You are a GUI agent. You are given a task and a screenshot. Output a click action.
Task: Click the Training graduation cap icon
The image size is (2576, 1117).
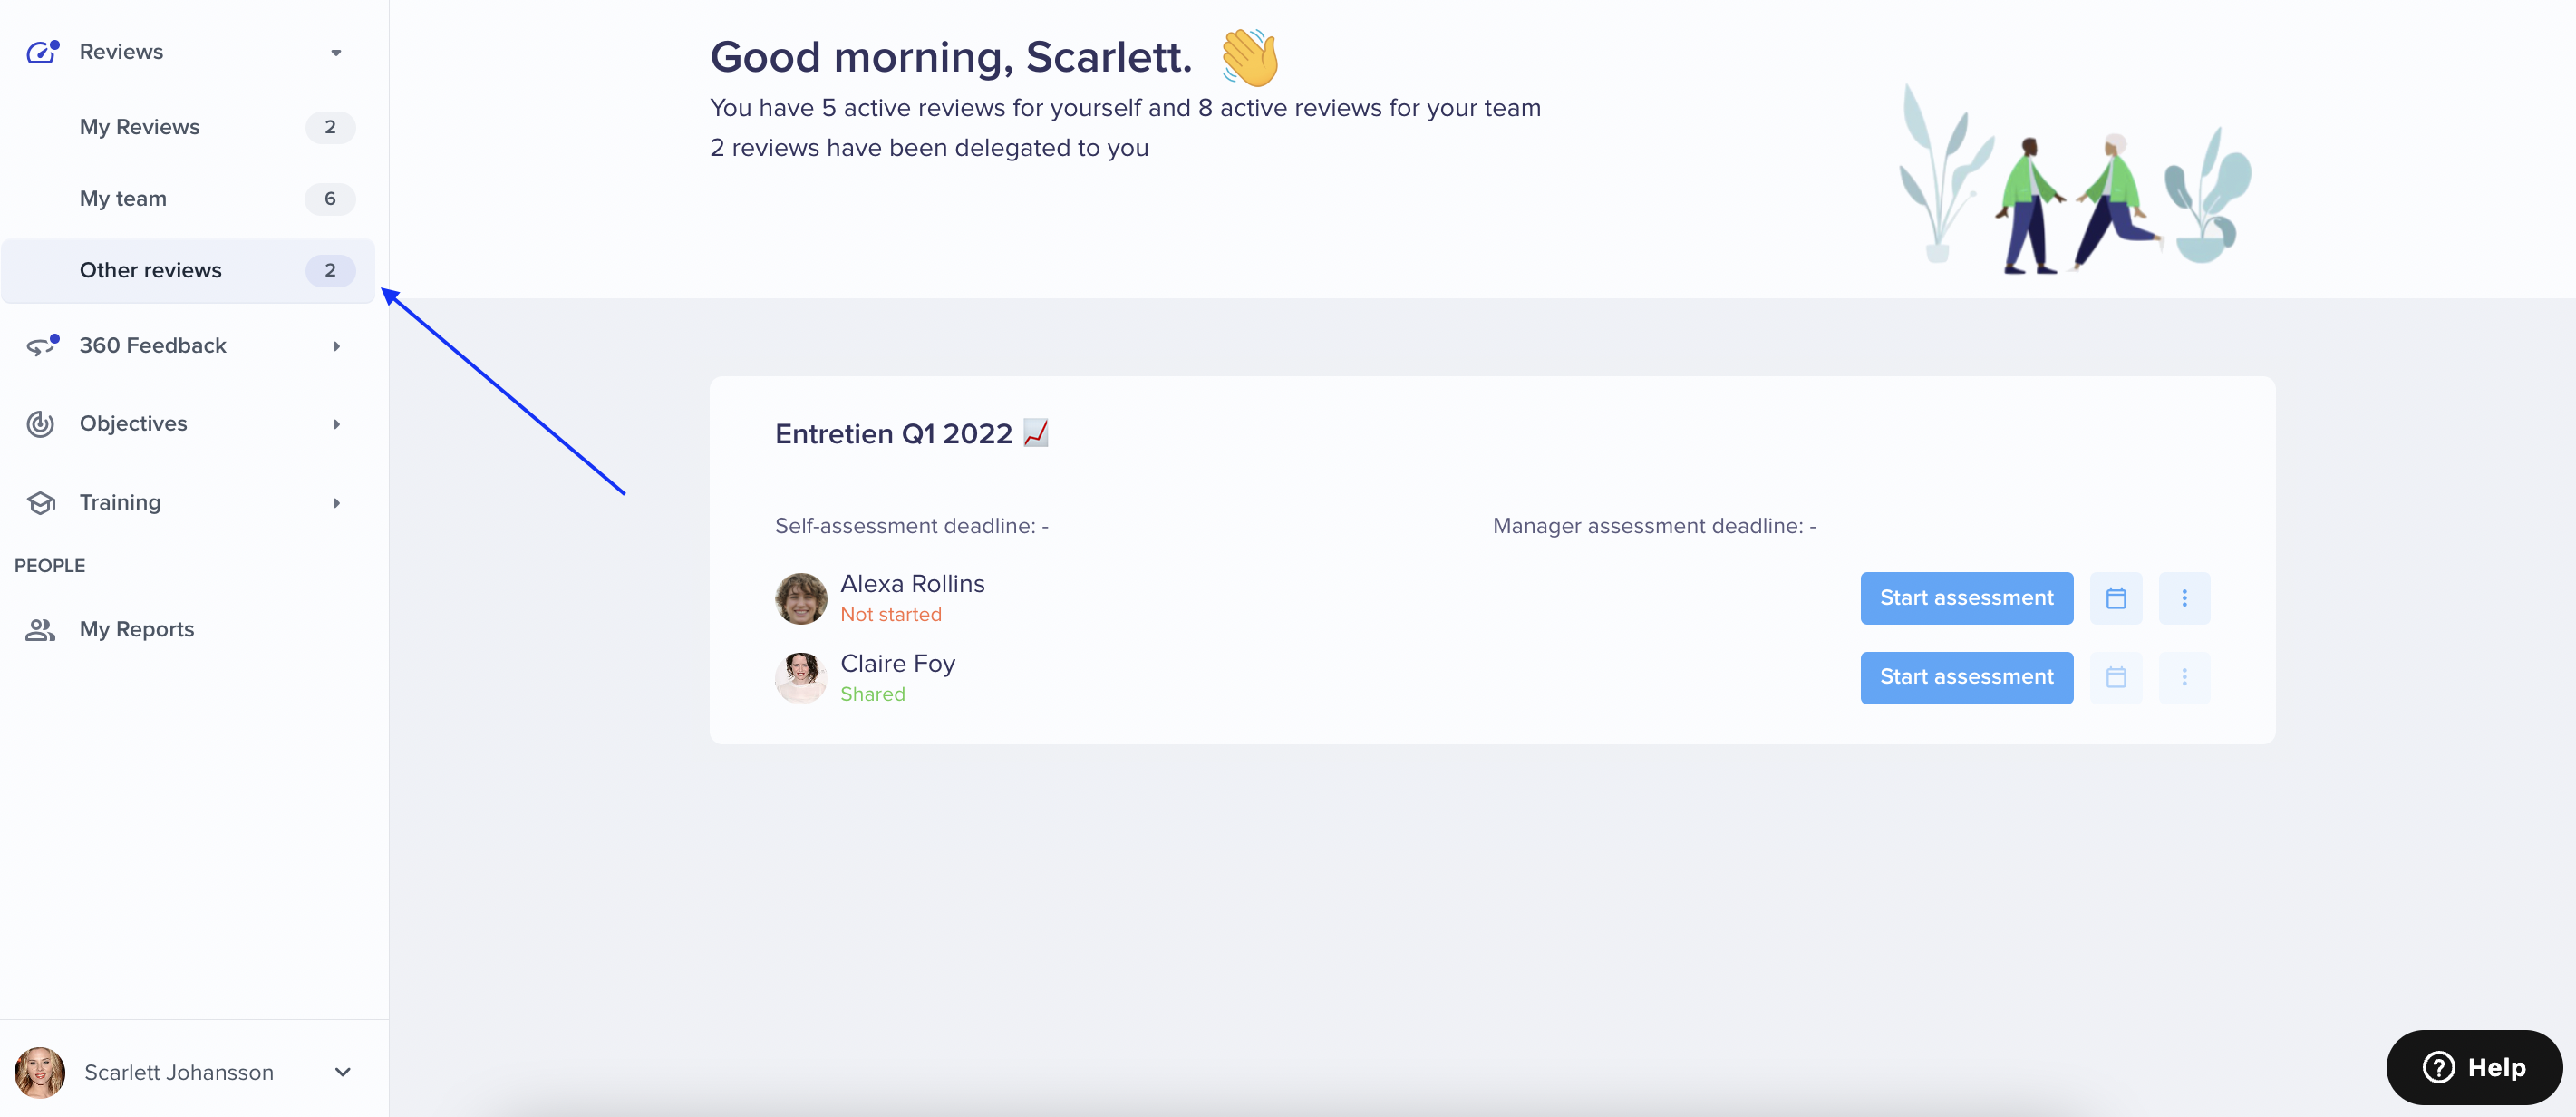coord(41,502)
